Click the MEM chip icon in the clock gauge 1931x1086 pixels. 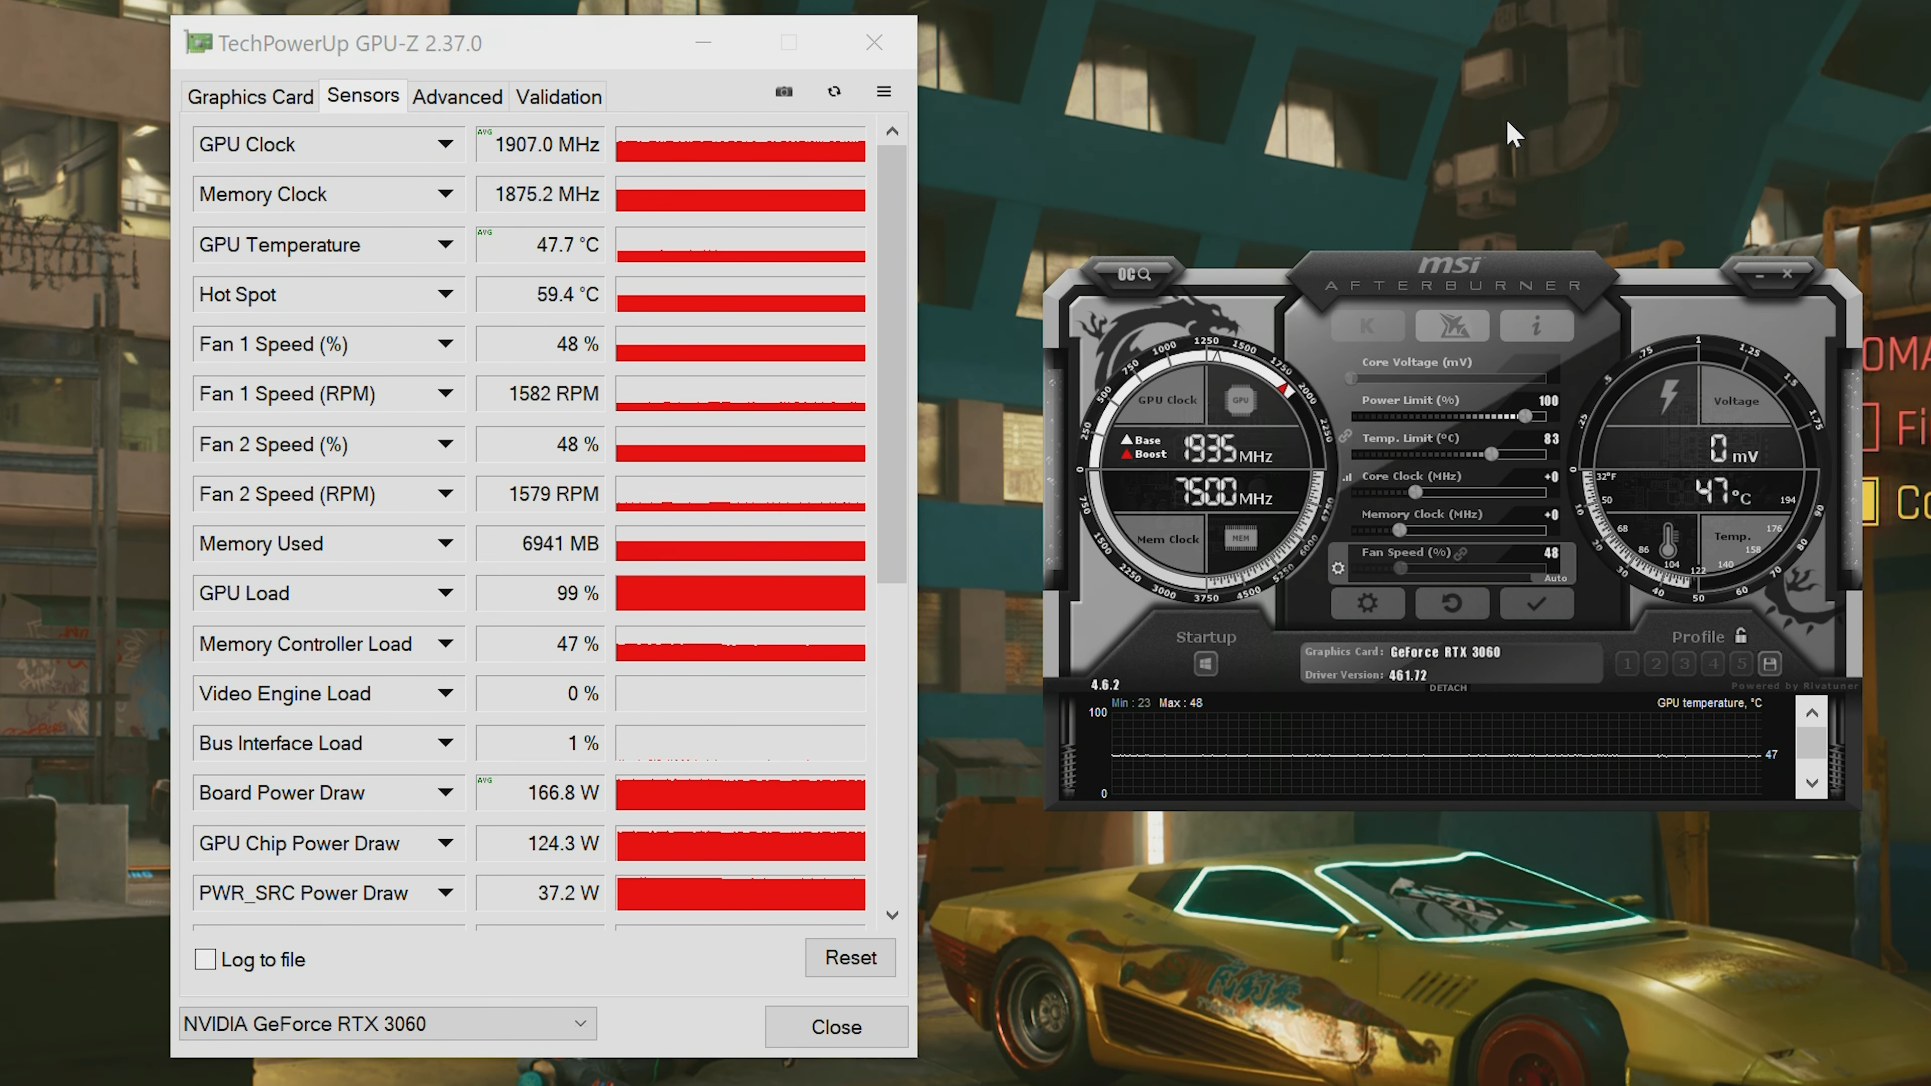click(x=1240, y=538)
